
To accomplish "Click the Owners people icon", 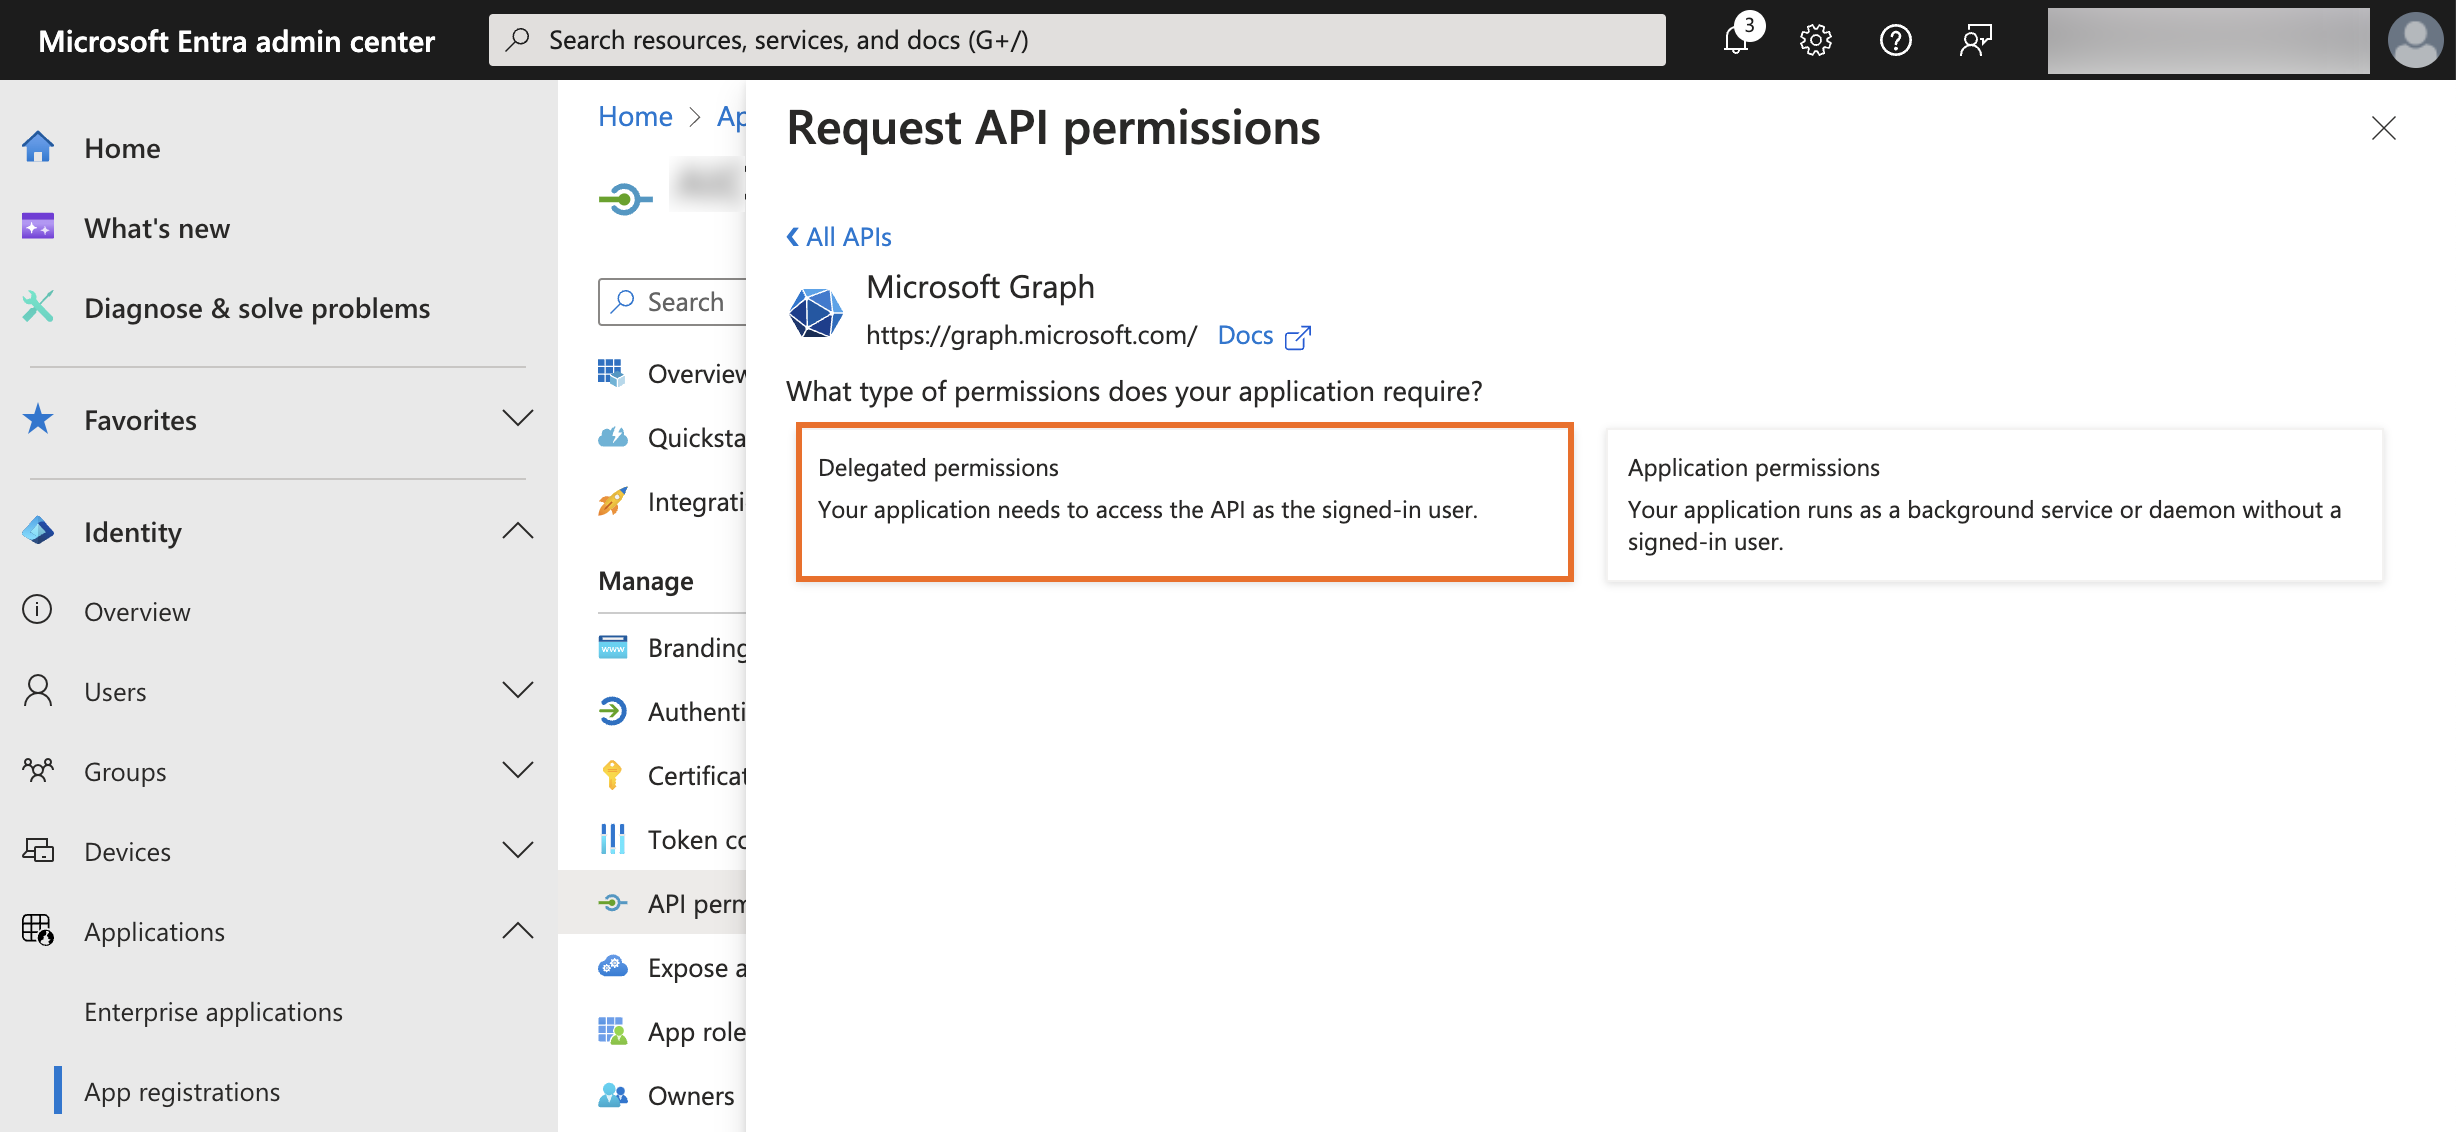I will [612, 1095].
